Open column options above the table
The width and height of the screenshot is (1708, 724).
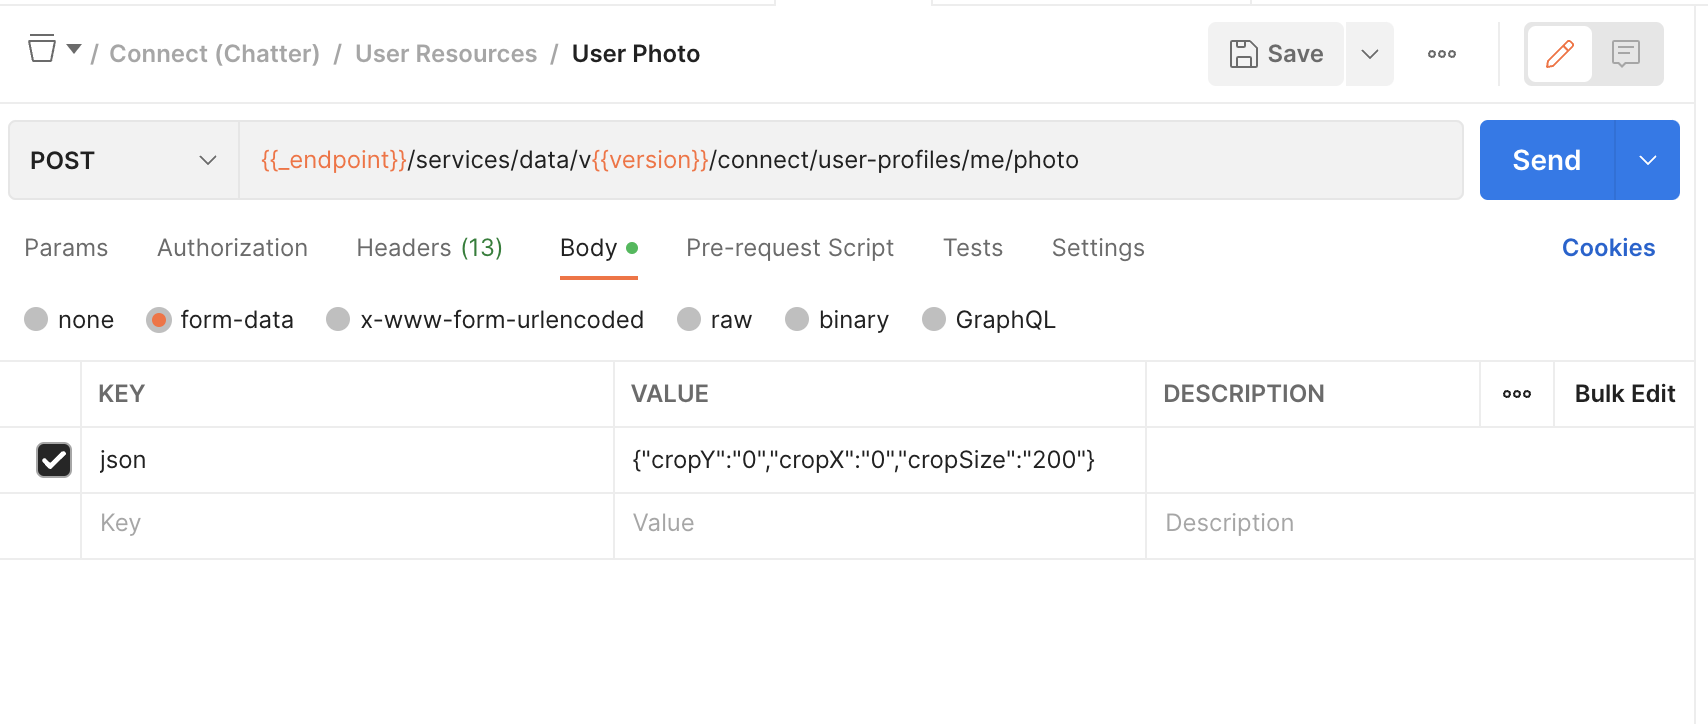[1516, 394]
